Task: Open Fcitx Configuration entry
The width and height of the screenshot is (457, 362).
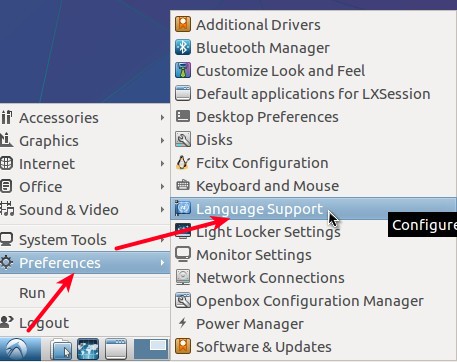Action: pyautogui.click(x=313, y=163)
